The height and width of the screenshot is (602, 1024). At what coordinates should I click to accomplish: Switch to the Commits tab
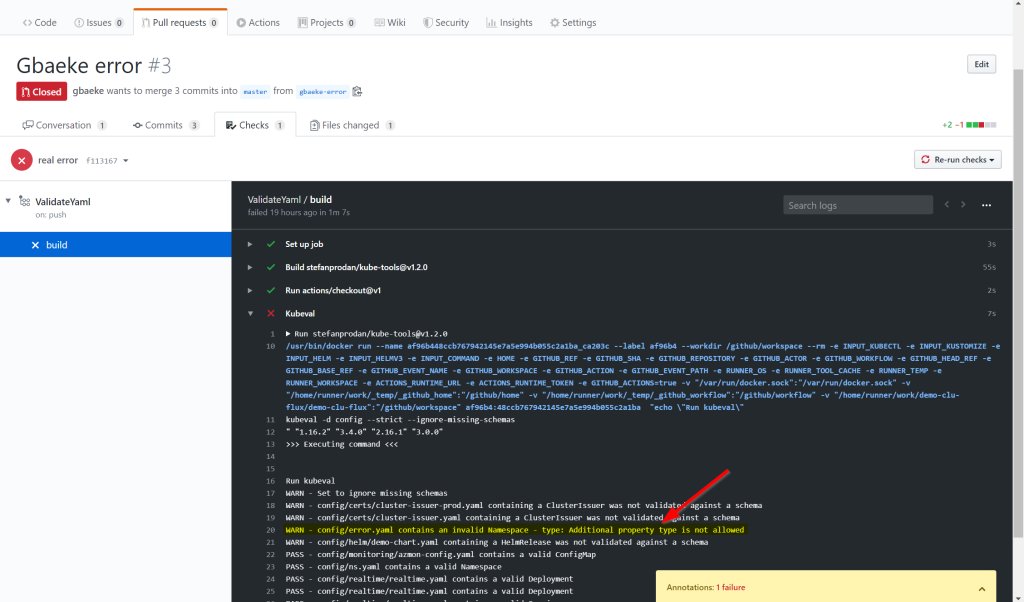coord(165,125)
